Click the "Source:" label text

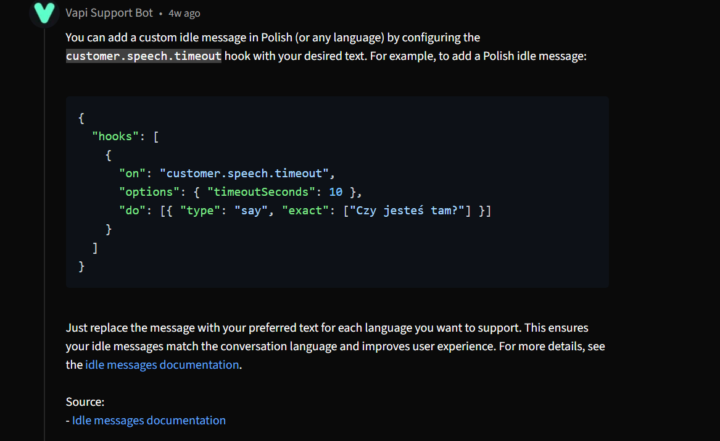[85, 402]
